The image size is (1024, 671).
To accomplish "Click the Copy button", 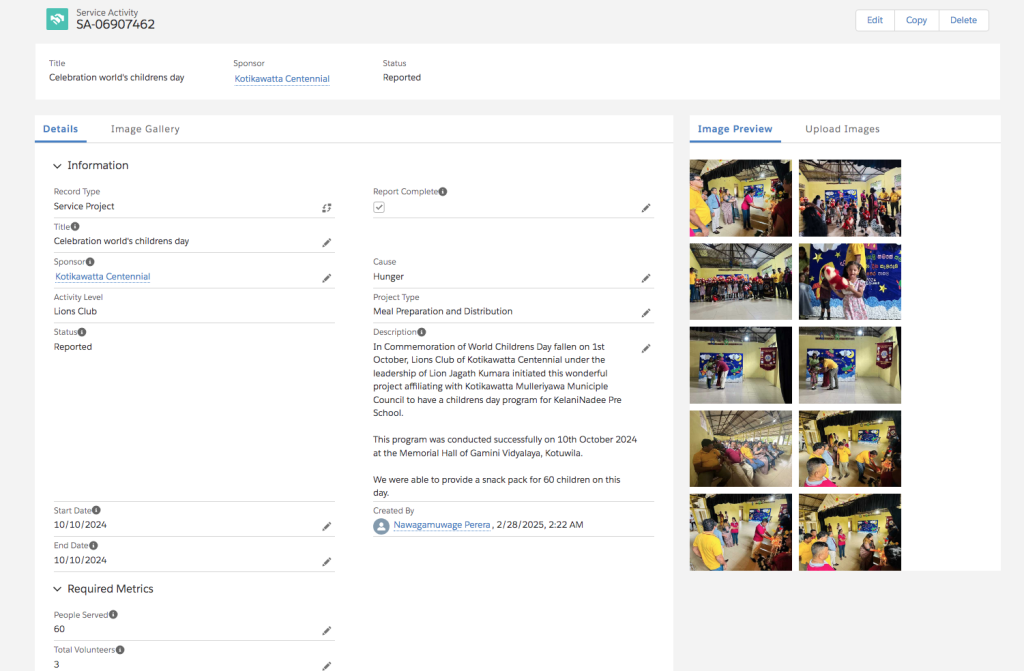I will point(916,20).
